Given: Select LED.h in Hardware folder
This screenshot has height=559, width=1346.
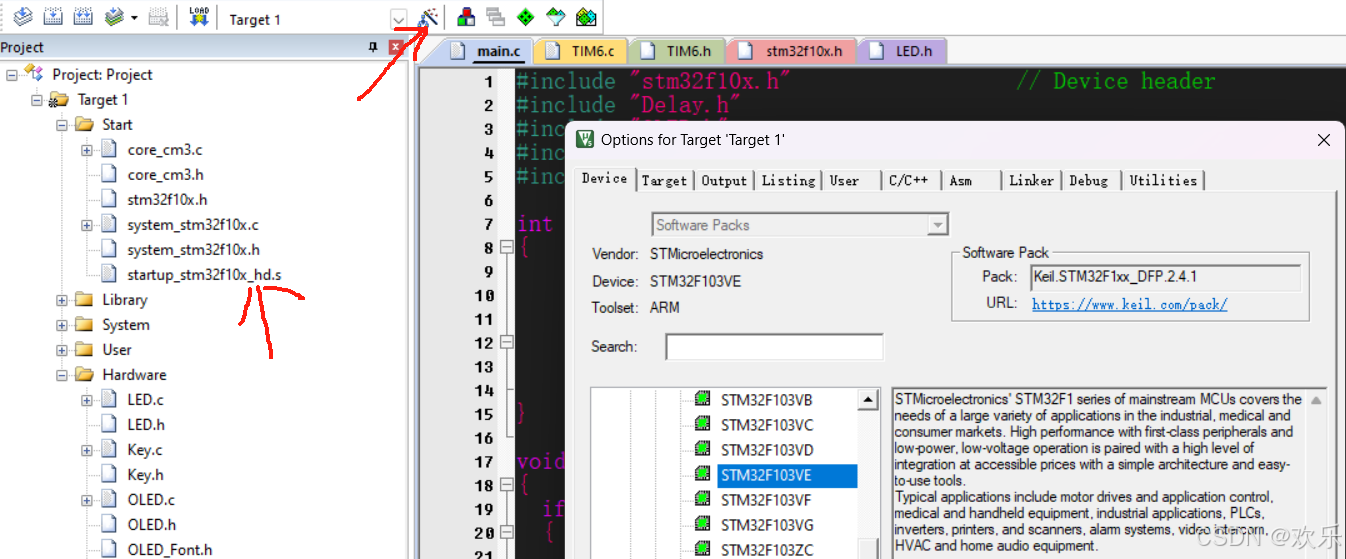Looking at the screenshot, I should (x=146, y=424).
